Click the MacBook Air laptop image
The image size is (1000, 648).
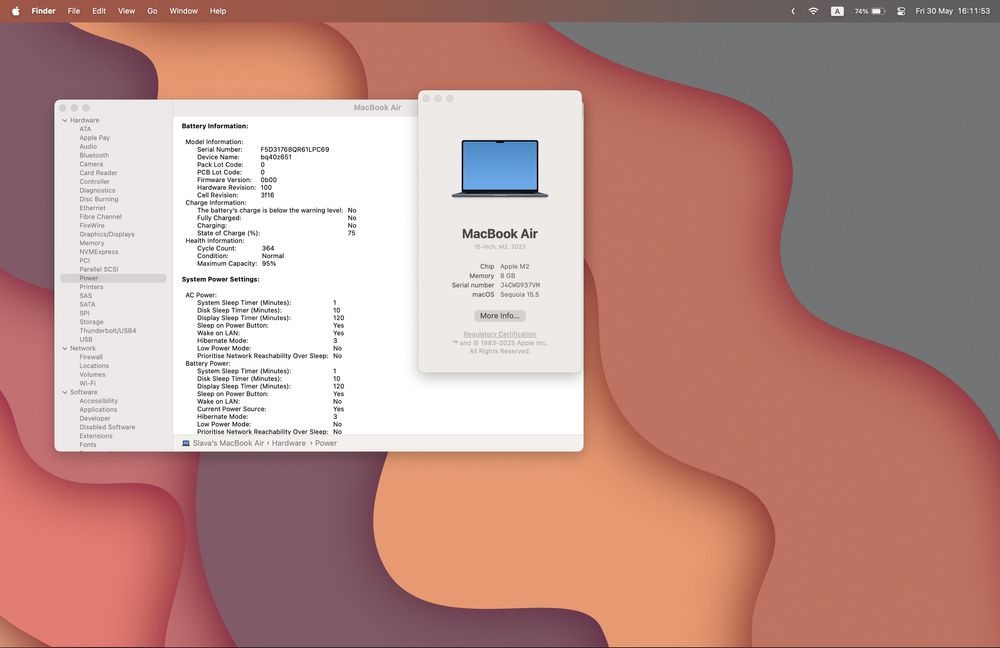pos(500,168)
